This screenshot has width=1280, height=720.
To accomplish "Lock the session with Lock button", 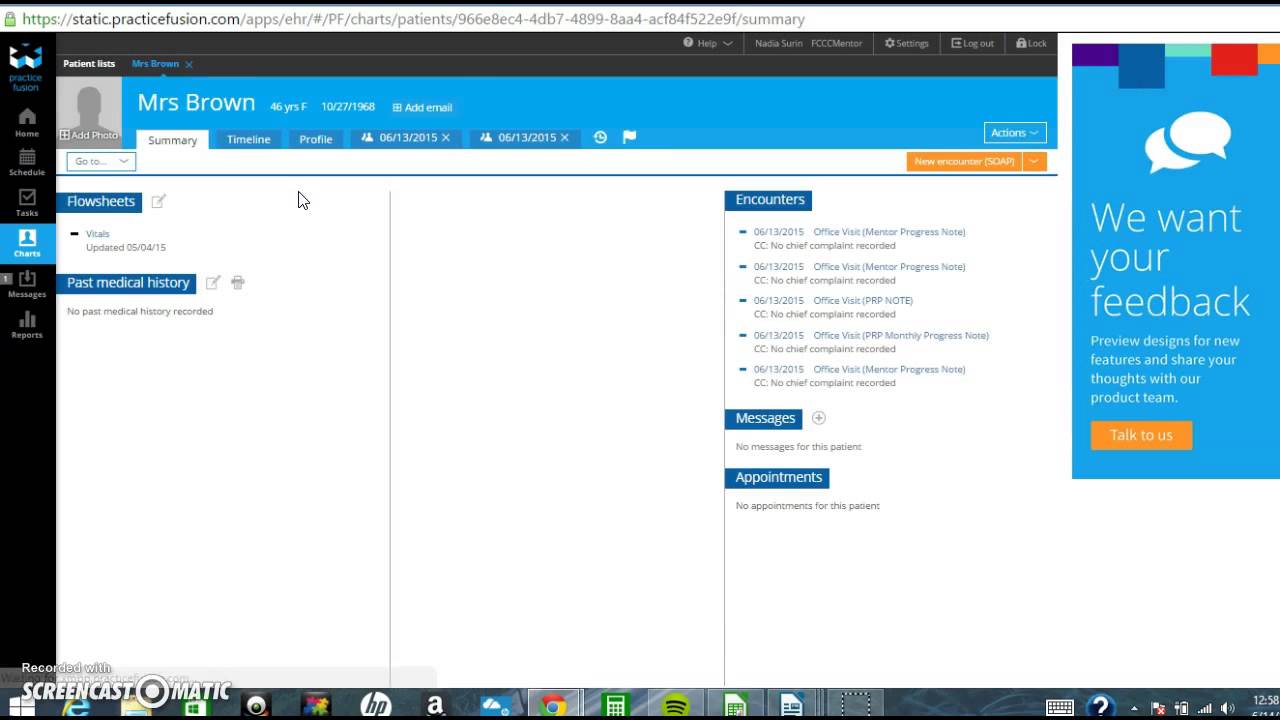I will [1031, 43].
